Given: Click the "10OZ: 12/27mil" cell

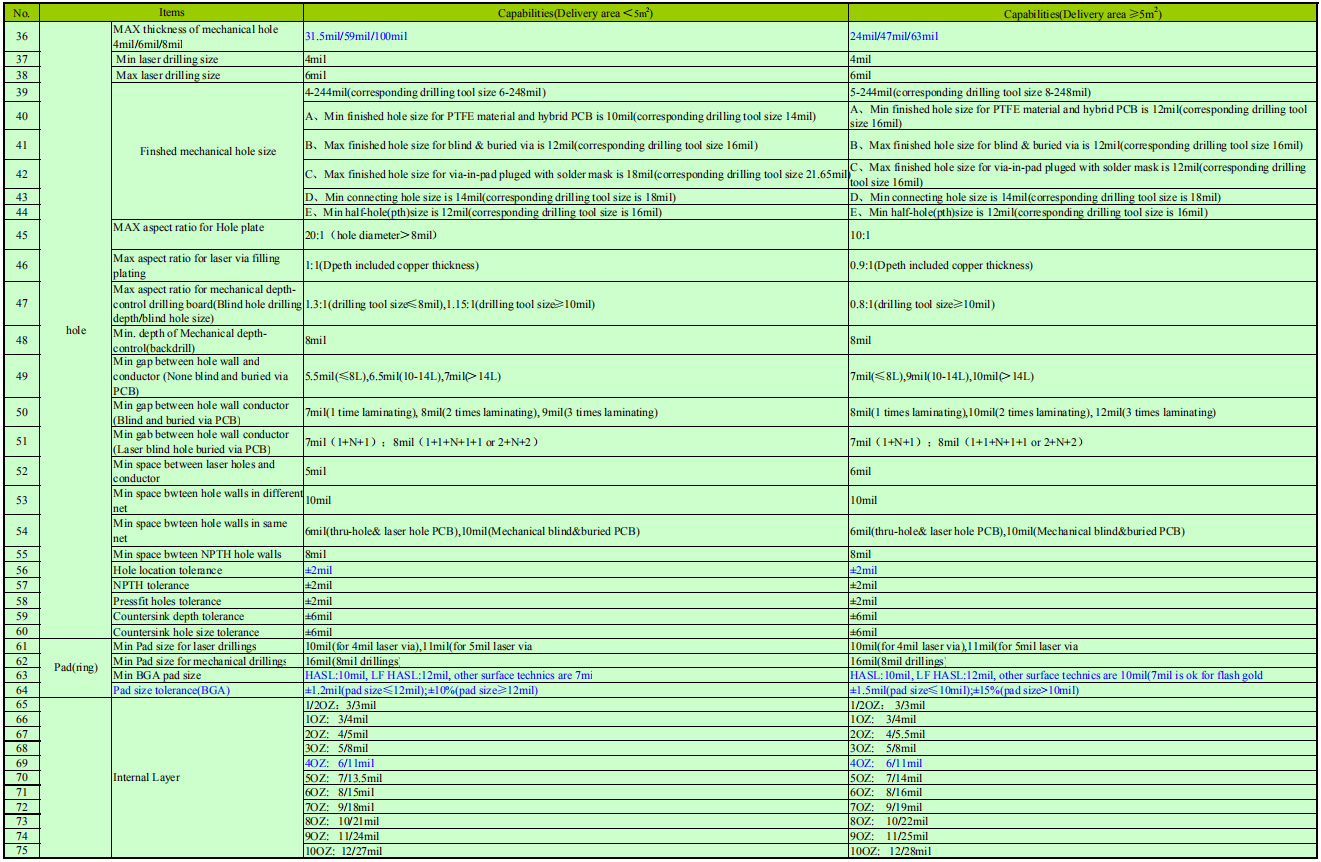Looking at the screenshot, I should point(575,851).
